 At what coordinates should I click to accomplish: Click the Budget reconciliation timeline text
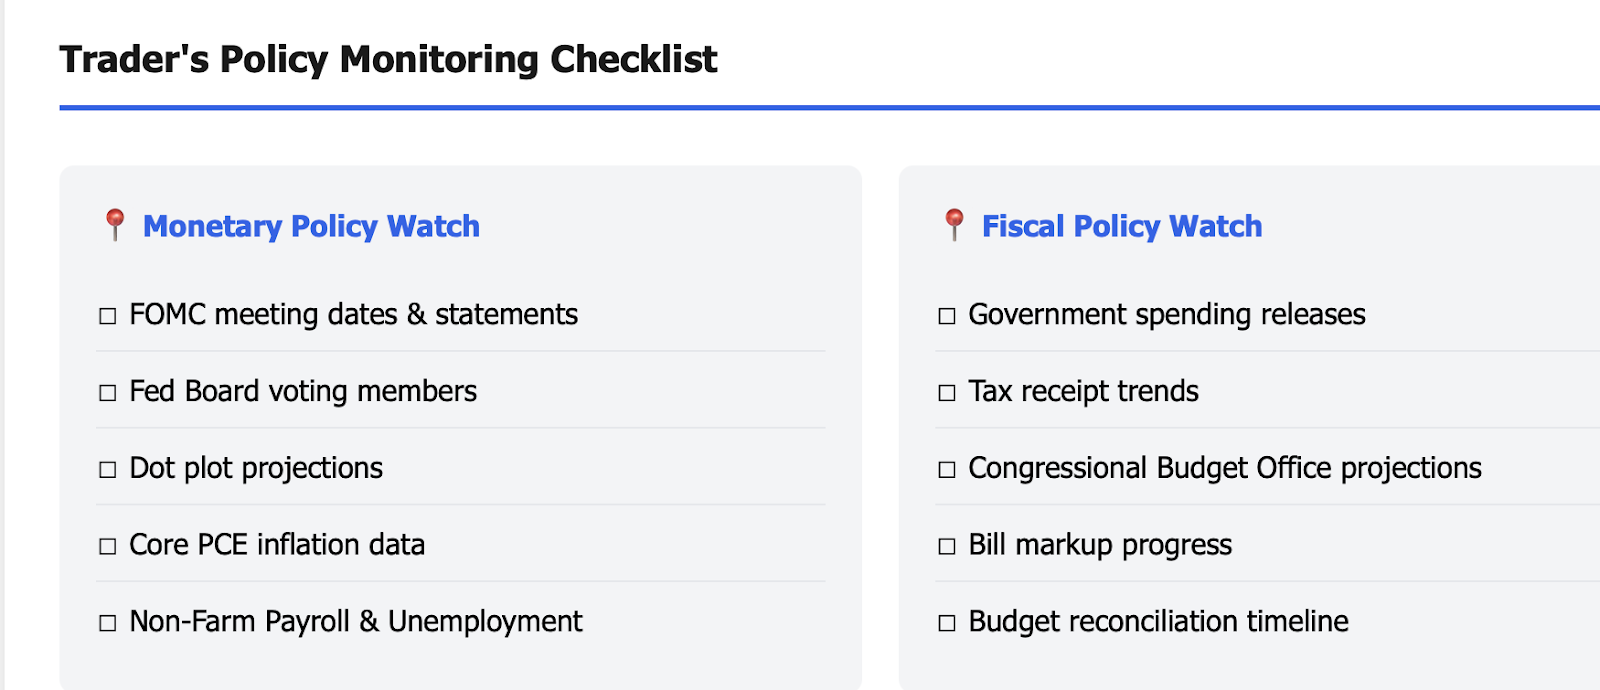[1158, 621]
